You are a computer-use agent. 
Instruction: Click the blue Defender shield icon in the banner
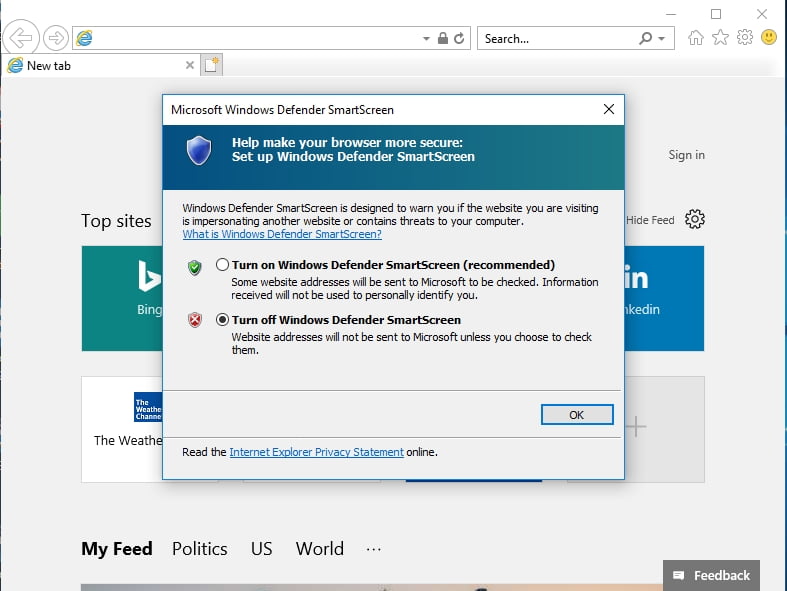click(199, 150)
